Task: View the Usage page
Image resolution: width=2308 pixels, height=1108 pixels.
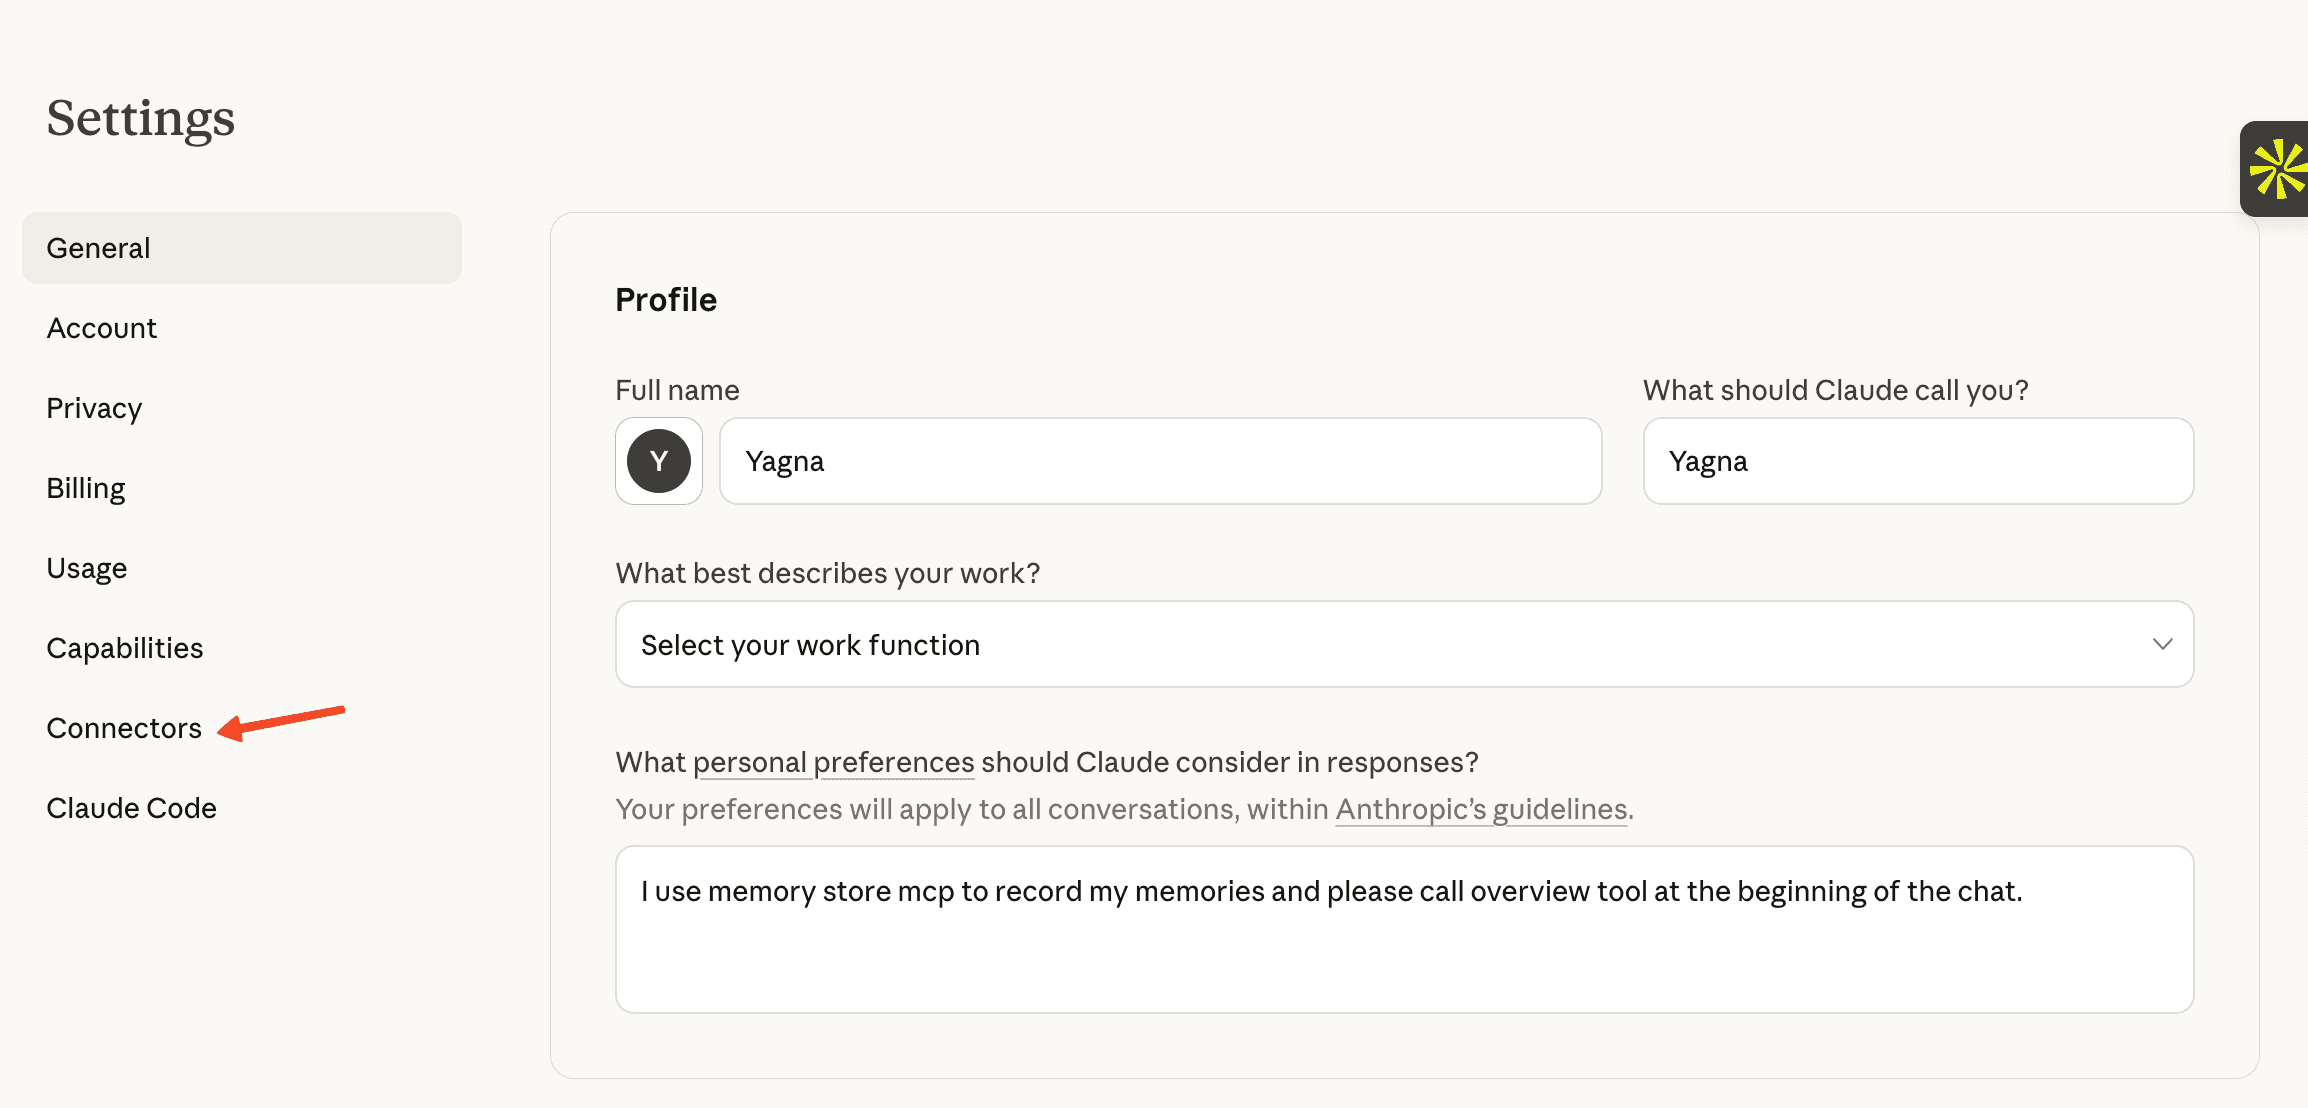Action: tap(87, 568)
